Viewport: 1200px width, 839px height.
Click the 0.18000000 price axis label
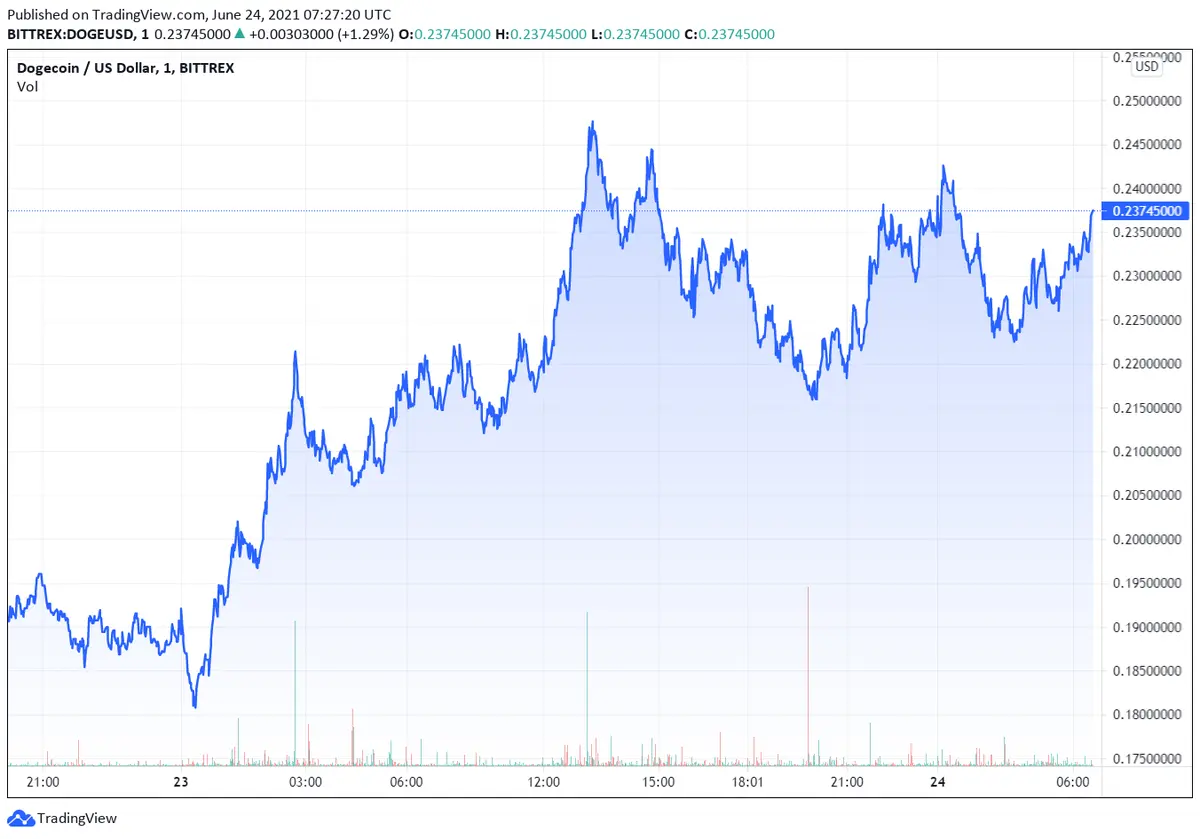[1147, 714]
